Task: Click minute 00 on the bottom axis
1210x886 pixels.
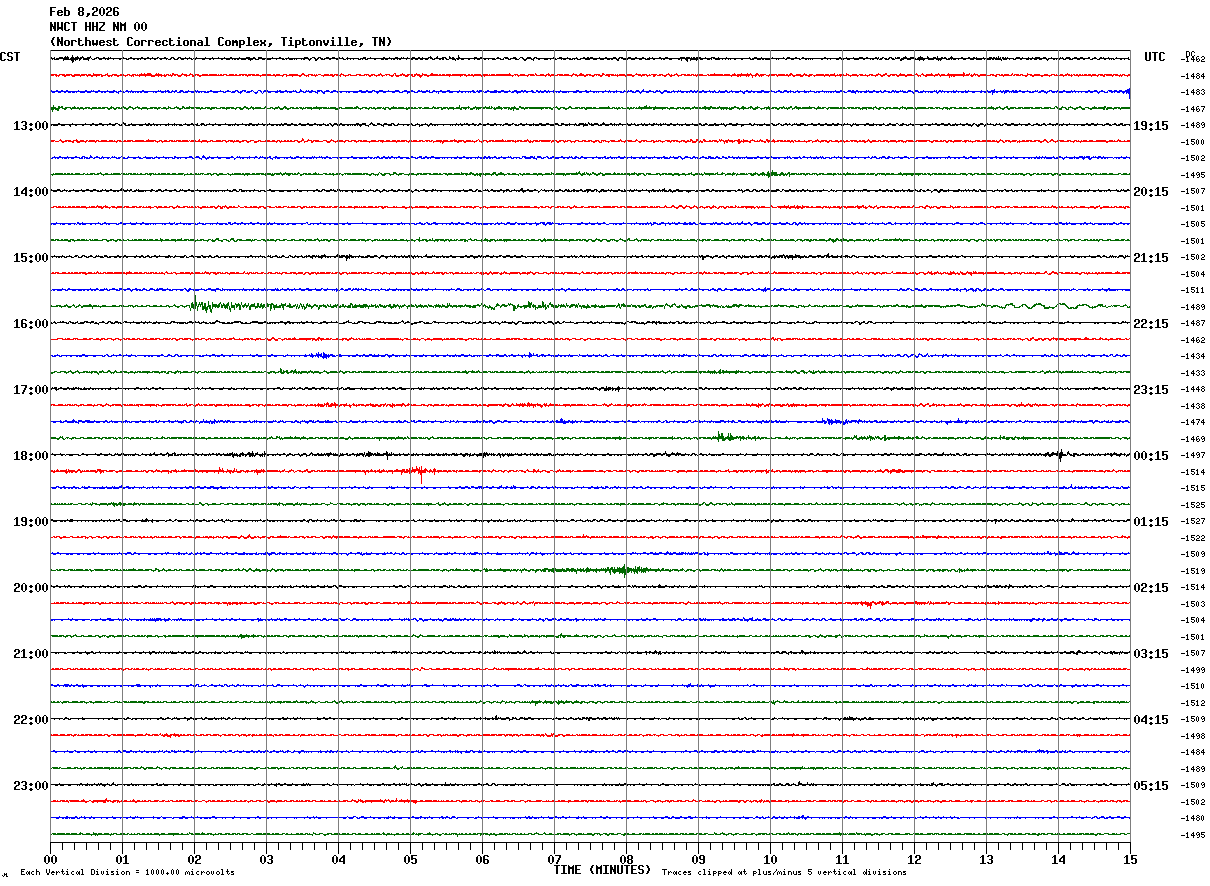Action: click(x=50, y=859)
